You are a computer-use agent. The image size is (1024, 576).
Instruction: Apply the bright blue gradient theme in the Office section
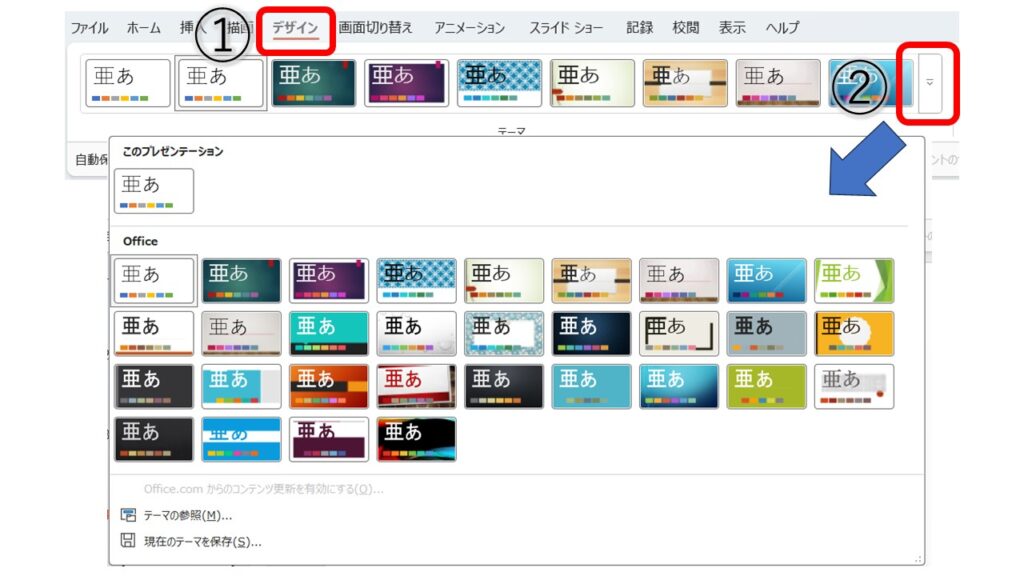(x=766, y=281)
